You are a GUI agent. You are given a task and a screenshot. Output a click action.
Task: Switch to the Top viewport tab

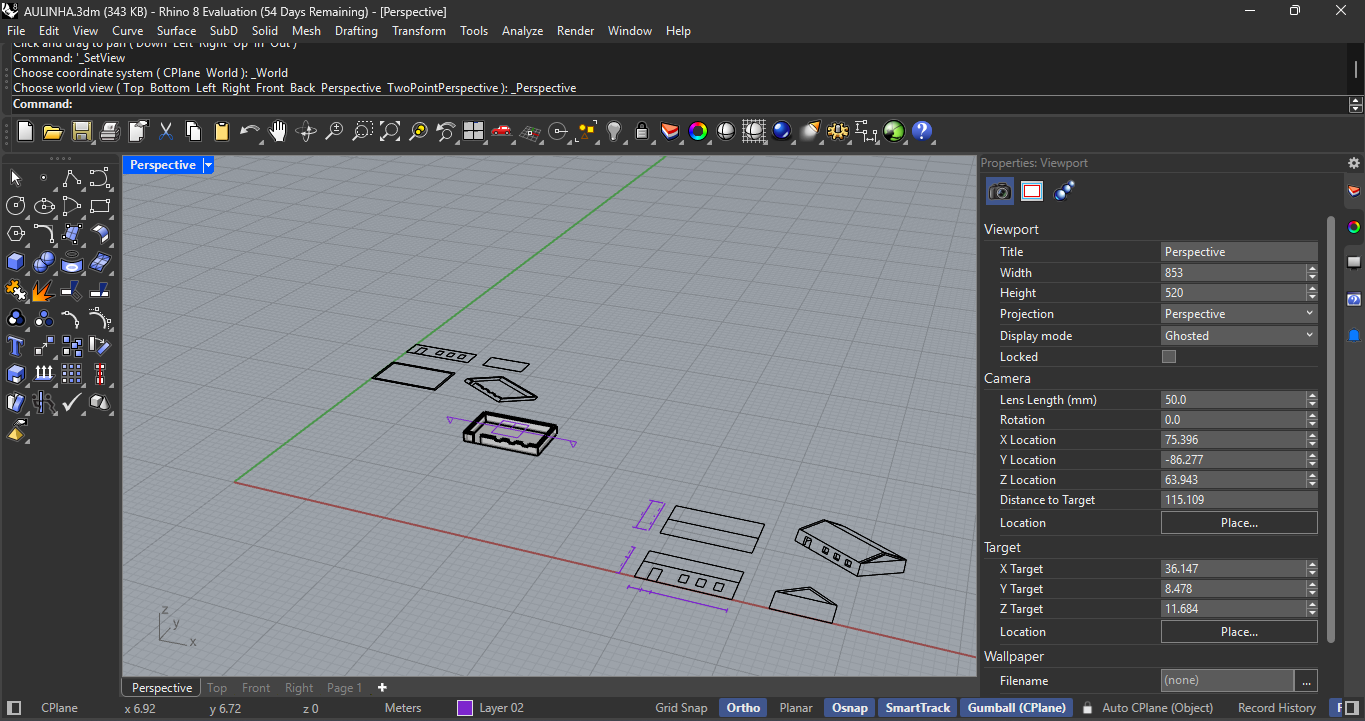216,687
